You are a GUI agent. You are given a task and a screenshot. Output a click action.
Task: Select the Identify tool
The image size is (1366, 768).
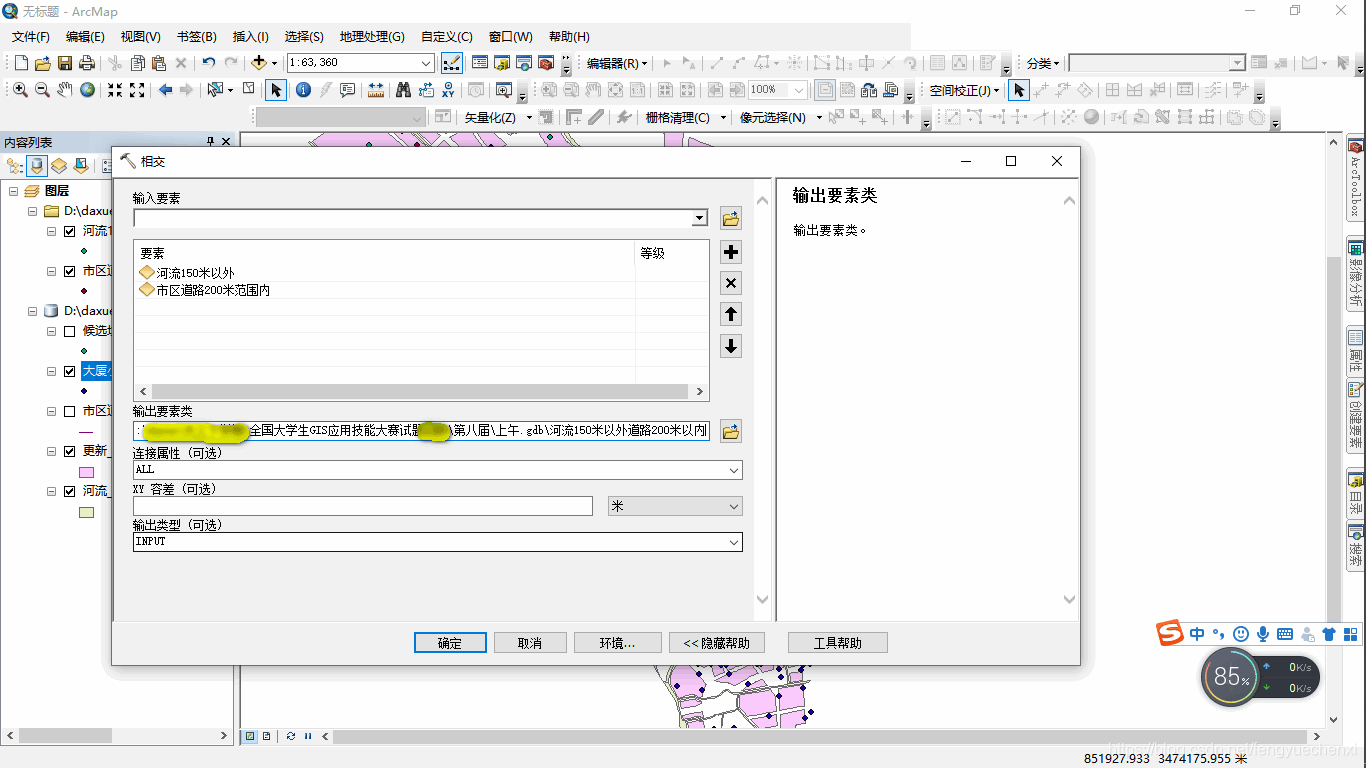[x=303, y=90]
